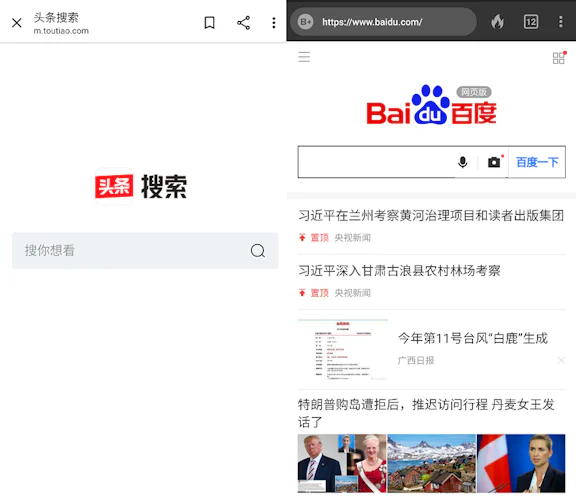576x500 pixels.
Task: Click the Baidu 百度 logo
Action: tap(431, 106)
